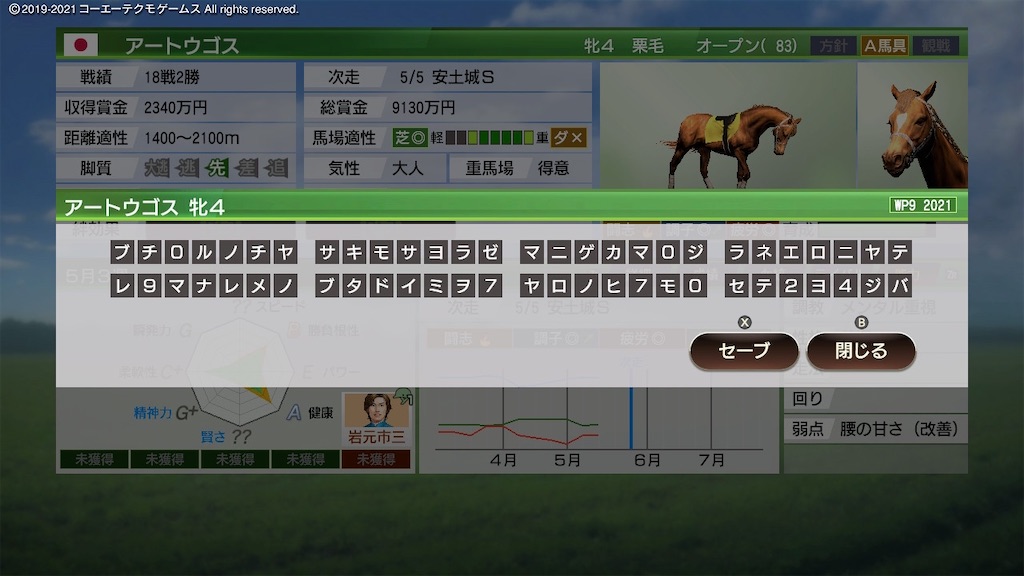Click the 9130万円 total prize value

coord(423,108)
